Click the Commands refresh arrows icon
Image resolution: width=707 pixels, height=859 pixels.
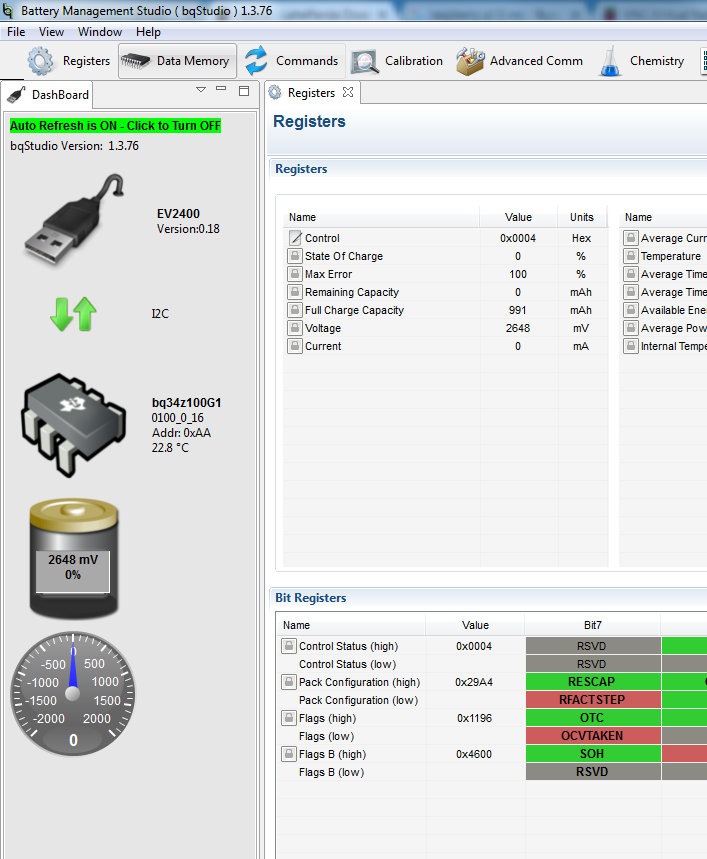[256, 61]
